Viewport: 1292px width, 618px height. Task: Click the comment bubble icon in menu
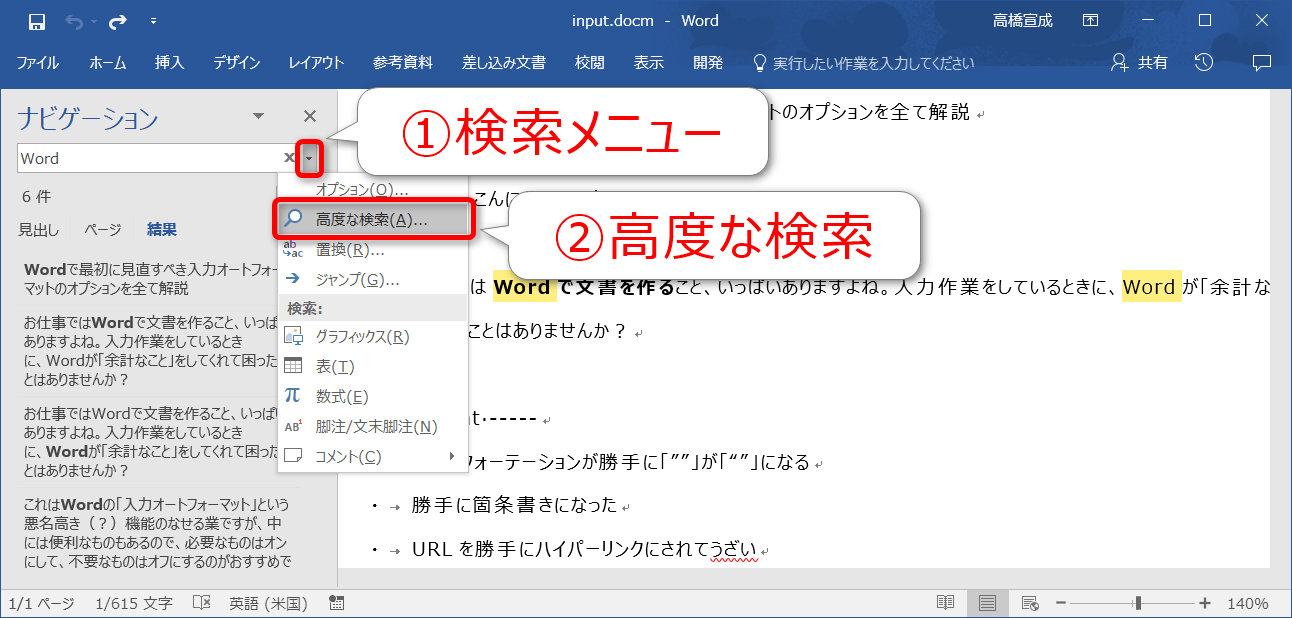pos(293,456)
